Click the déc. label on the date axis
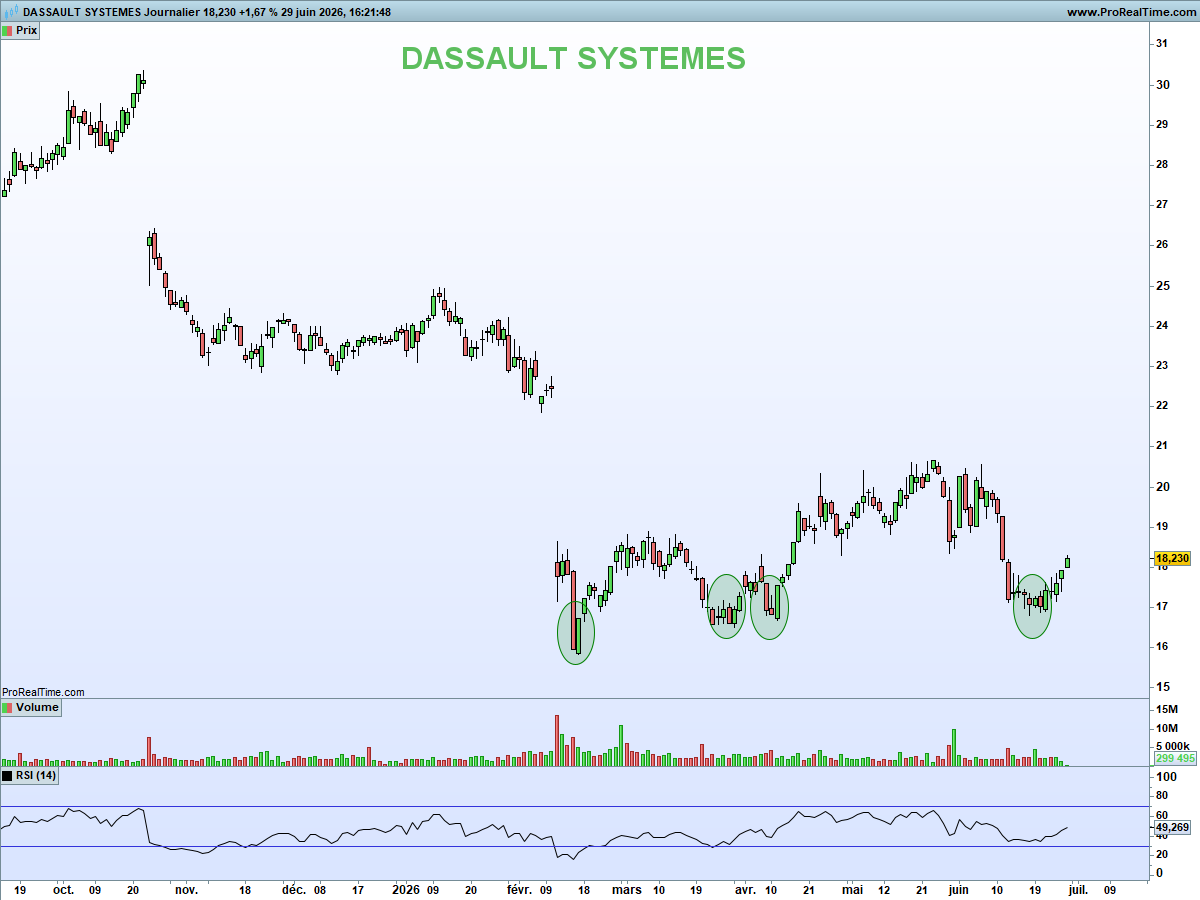The height and width of the screenshot is (900, 1200). pyautogui.click(x=294, y=888)
